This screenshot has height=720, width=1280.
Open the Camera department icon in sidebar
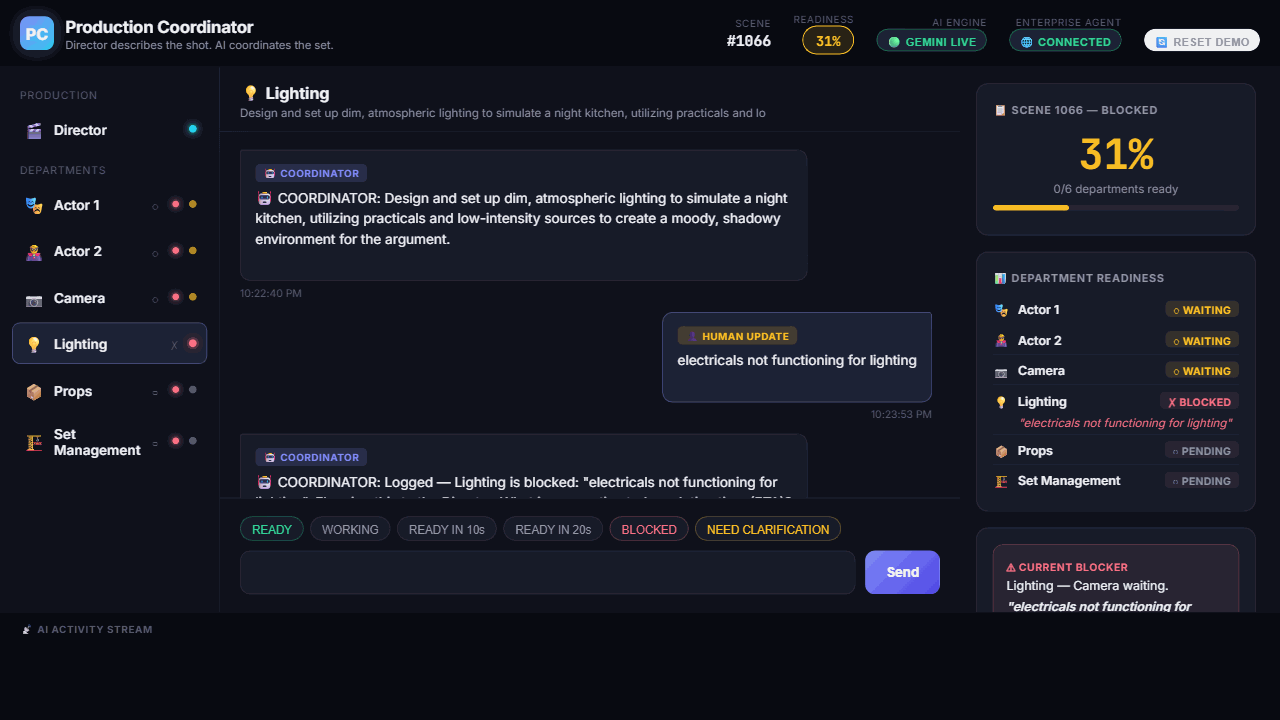click(x=34, y=298)
